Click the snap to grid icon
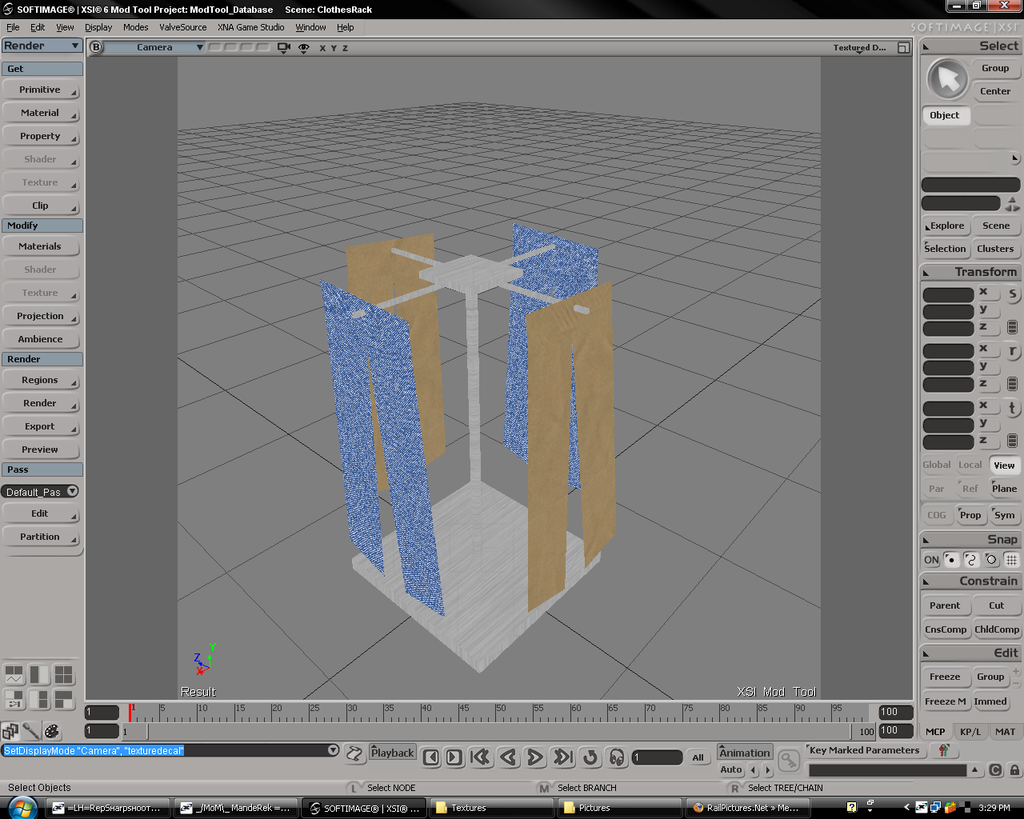This screenshot has width=1024, height=819. pyautogui.click(x=1011, y=560)
